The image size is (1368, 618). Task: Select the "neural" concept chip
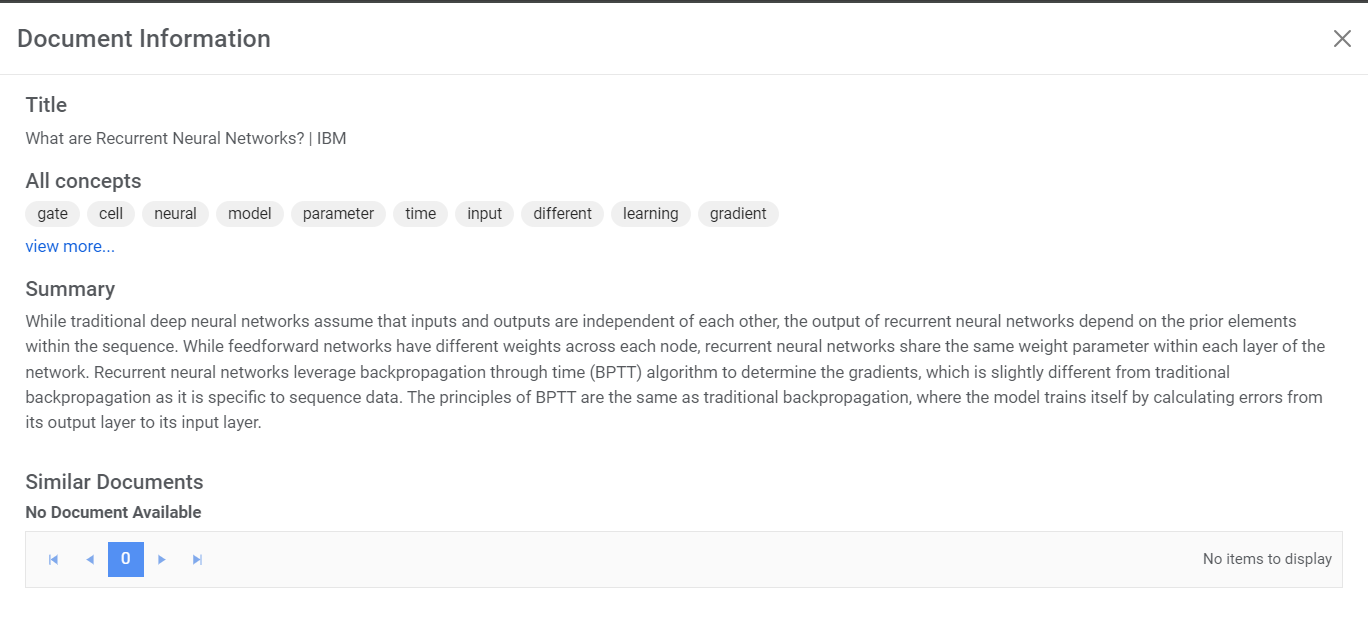[x=175, y=213]
